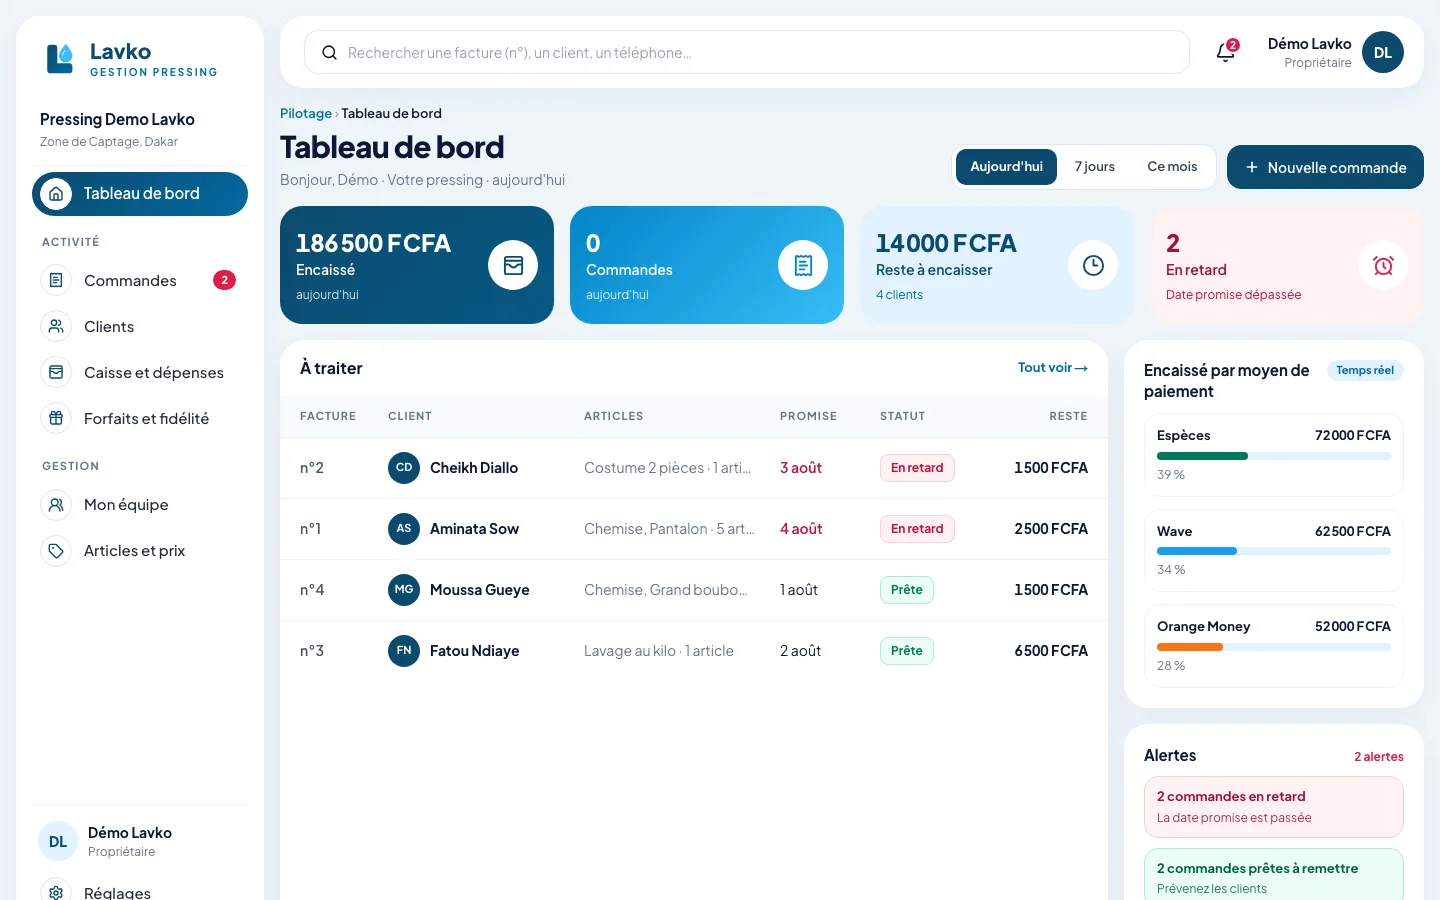
Task: Click the Mon équipe icon
Action: (56, 504)
